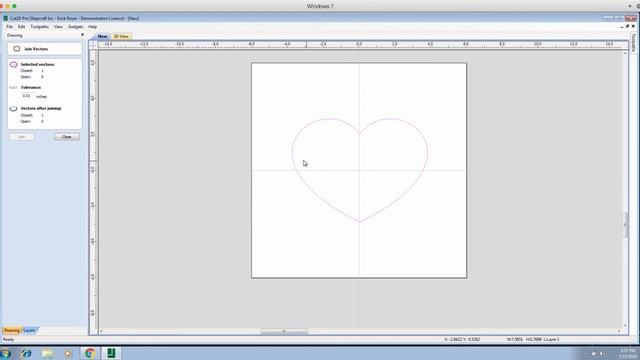
Task: Open the Help menu
Action: 93,27
